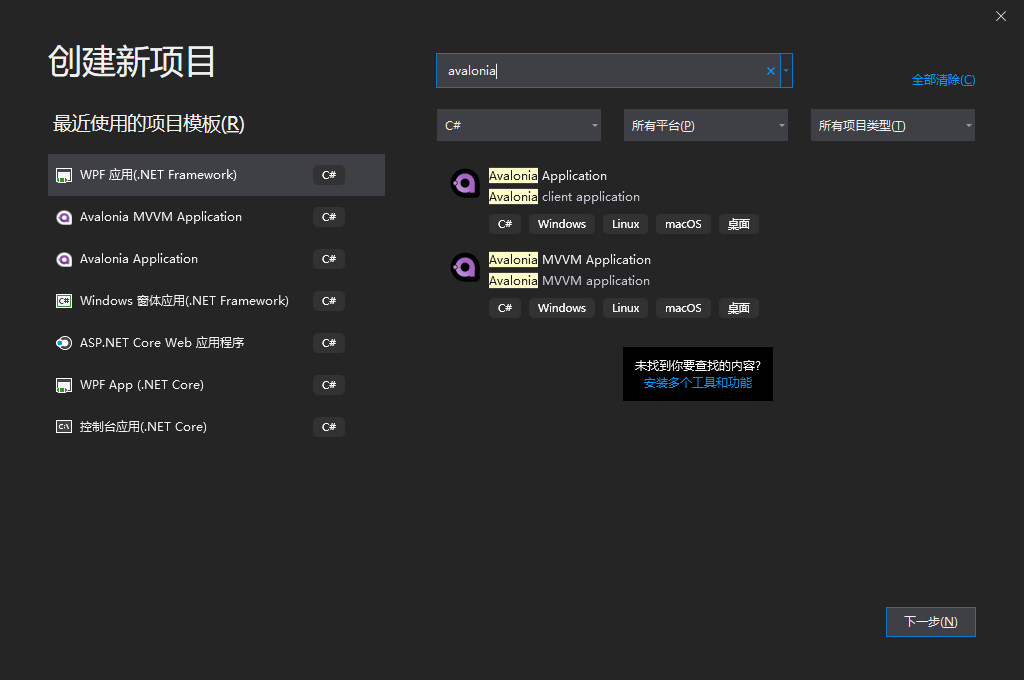Click C# tag beside recent Avalonia MVVM Application
This screenshot has height=680, width=1024.
pos(328,217)
